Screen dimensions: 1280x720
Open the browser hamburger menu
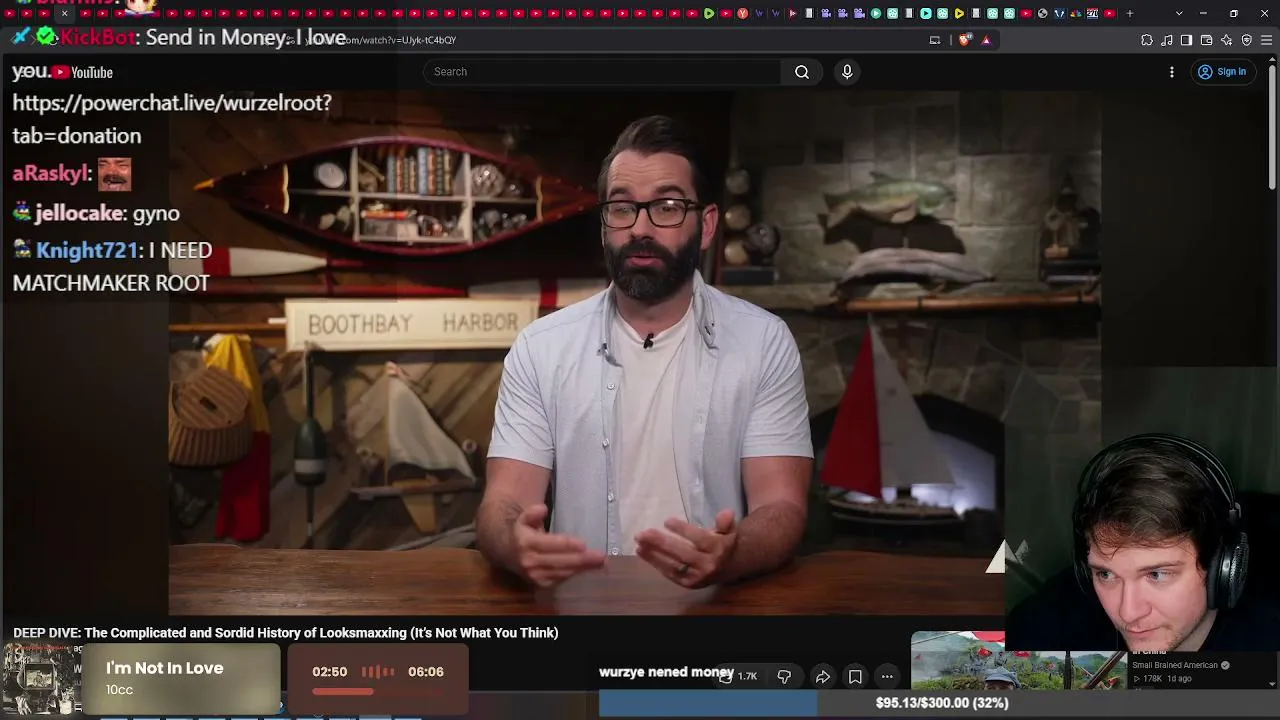pyautogui.click(x=1267, y=40)
